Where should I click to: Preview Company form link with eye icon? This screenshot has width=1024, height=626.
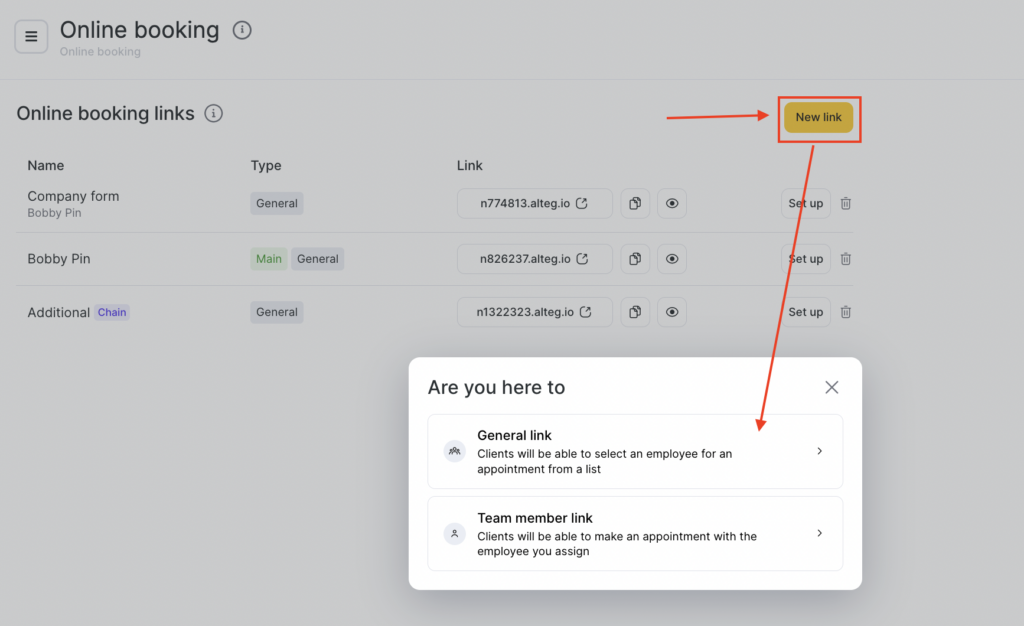pyautogui.click(x=672, y=203)
